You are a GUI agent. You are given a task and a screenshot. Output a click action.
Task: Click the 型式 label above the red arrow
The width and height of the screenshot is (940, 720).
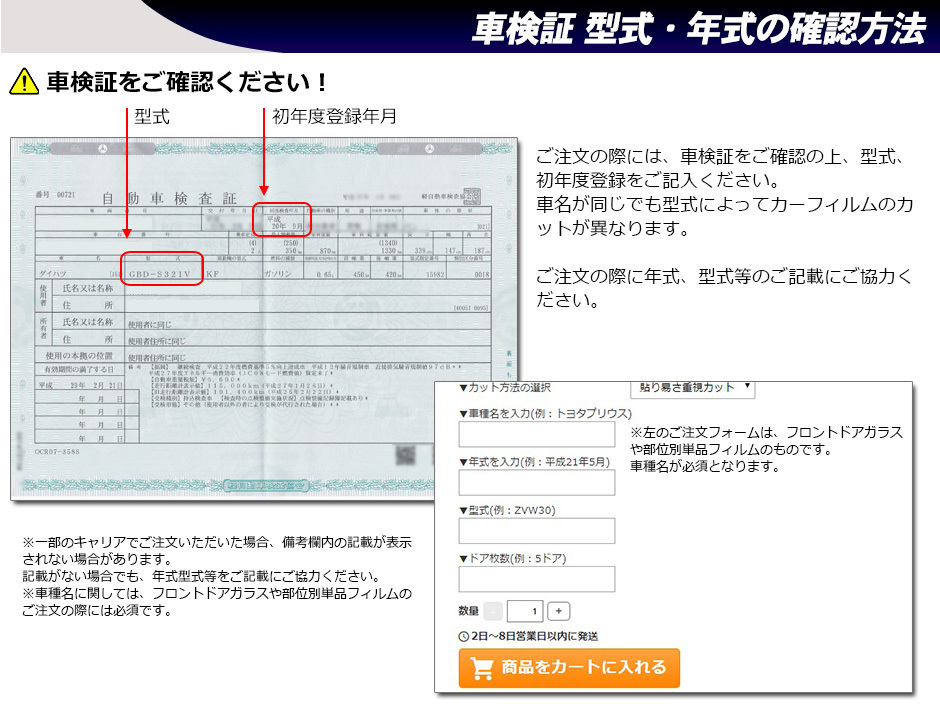[x=152, y=117]
